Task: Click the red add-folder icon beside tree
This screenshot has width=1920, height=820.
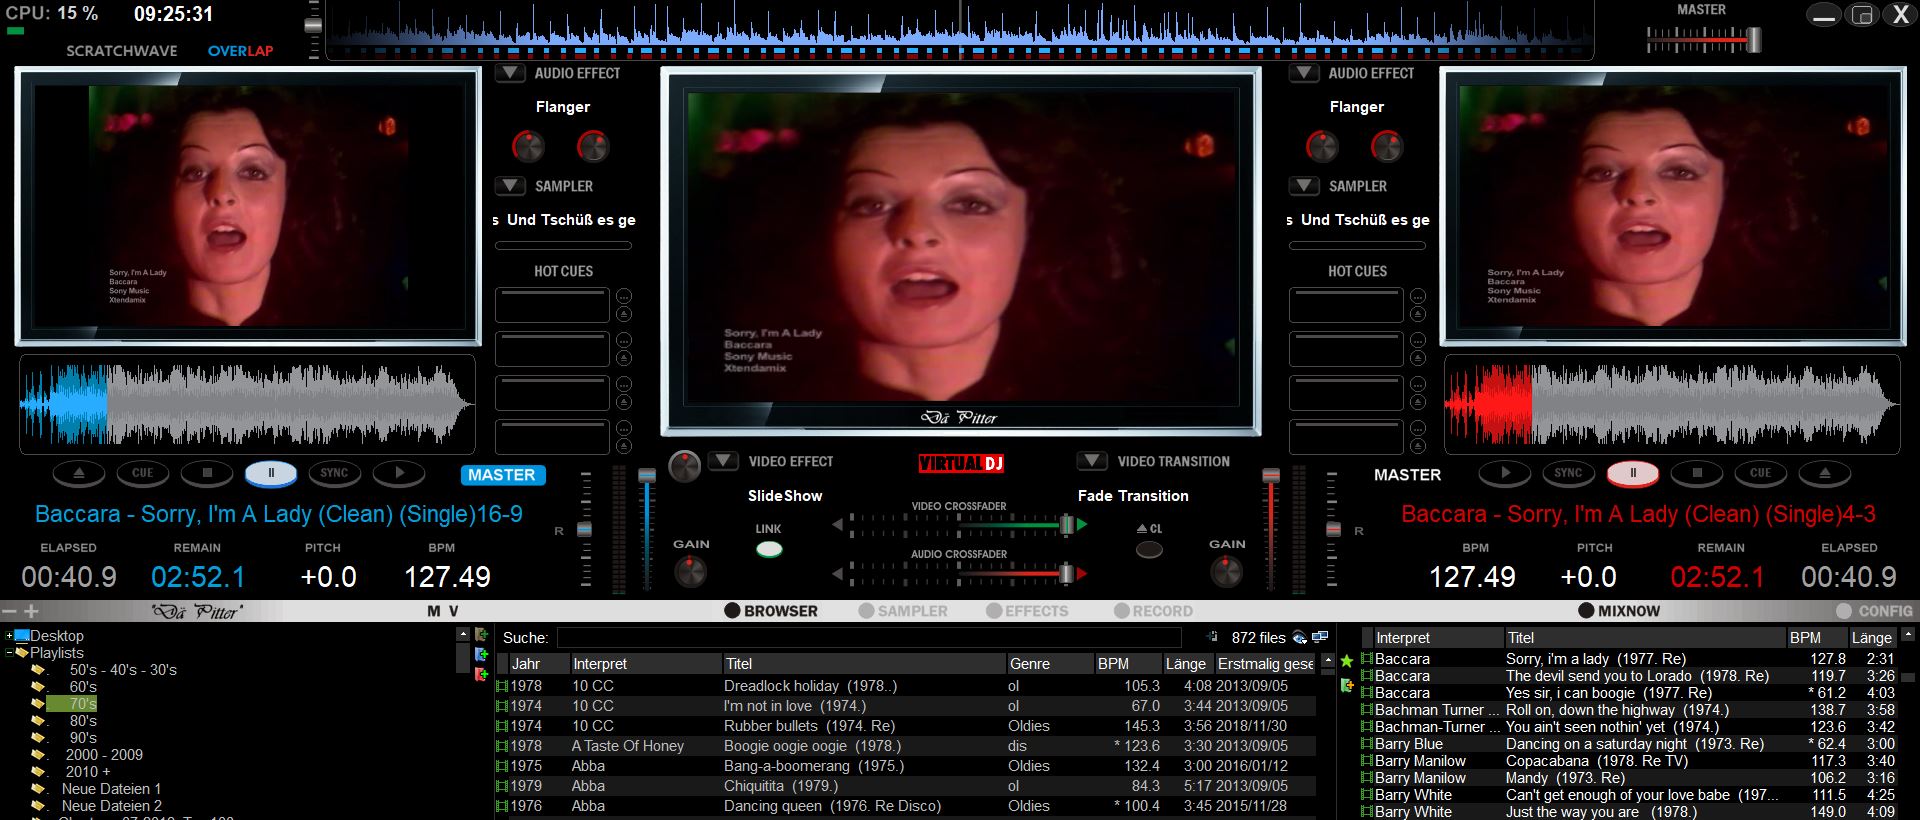Action: coord(481,675)
